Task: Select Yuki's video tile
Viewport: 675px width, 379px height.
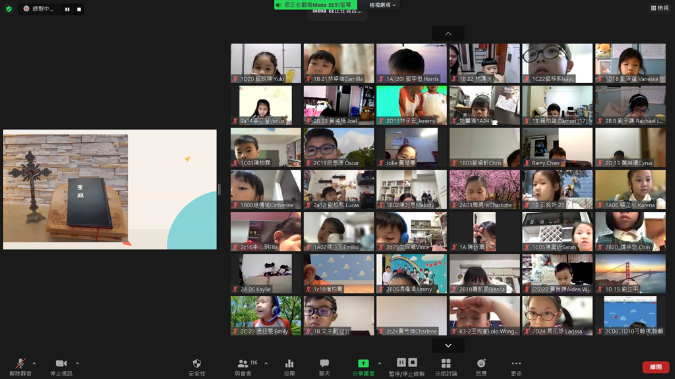Action: click(266, 63)
